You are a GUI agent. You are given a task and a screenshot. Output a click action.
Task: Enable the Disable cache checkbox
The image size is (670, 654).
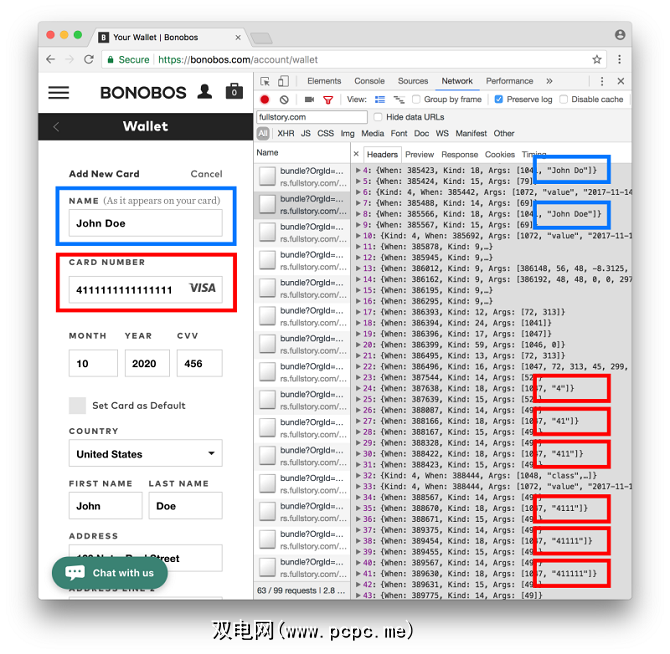(564, 100)
